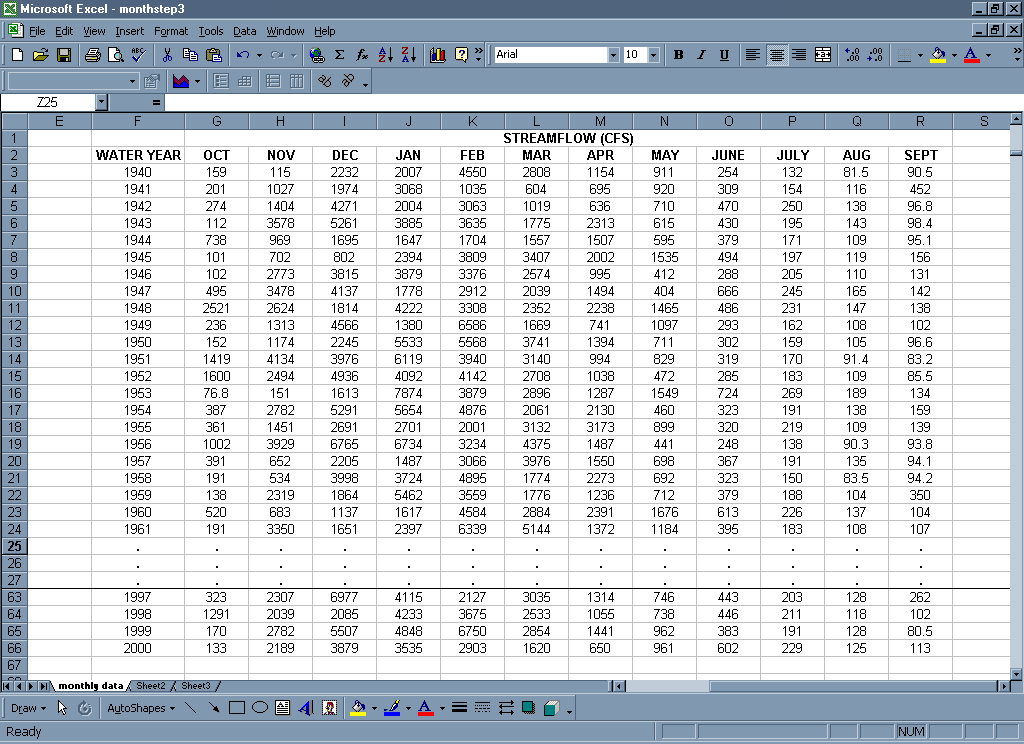1024x744 pixels.
Task: Launch the Chart Wizard icon
Action: [437, 55]
